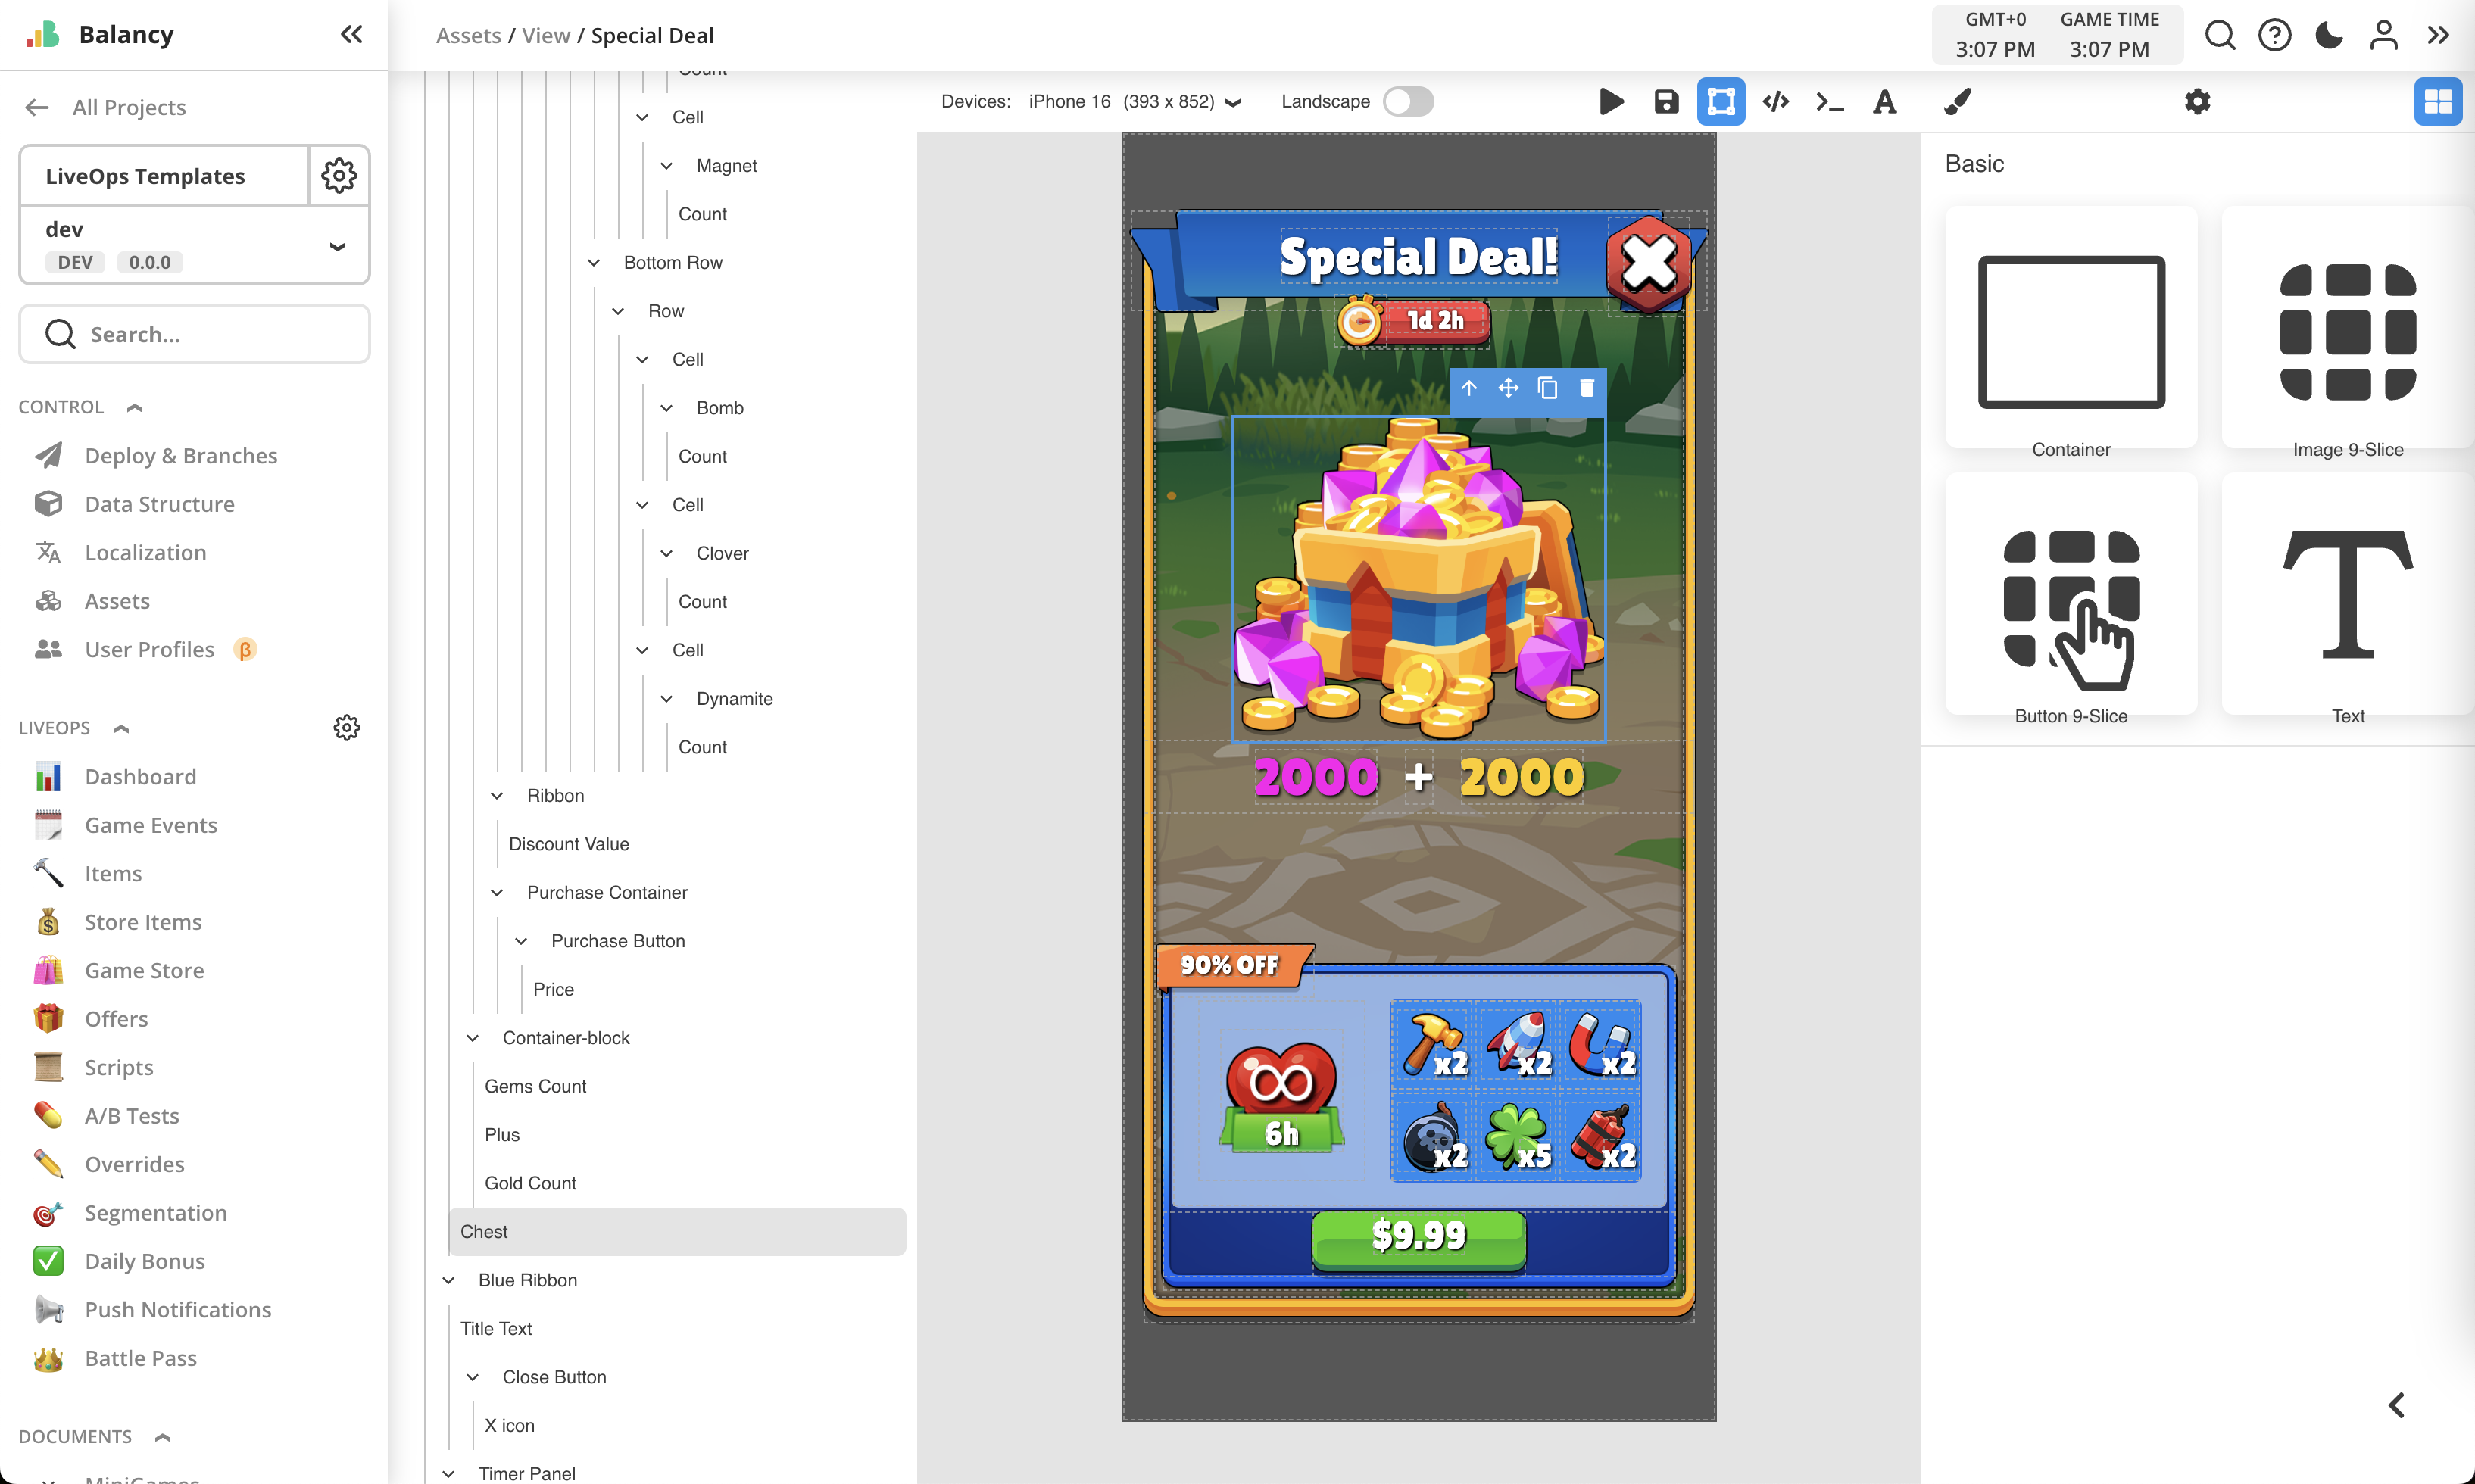2475x1484 pixels.
Task: Click the Play preview icon in toolbar
Action: 1611,101
